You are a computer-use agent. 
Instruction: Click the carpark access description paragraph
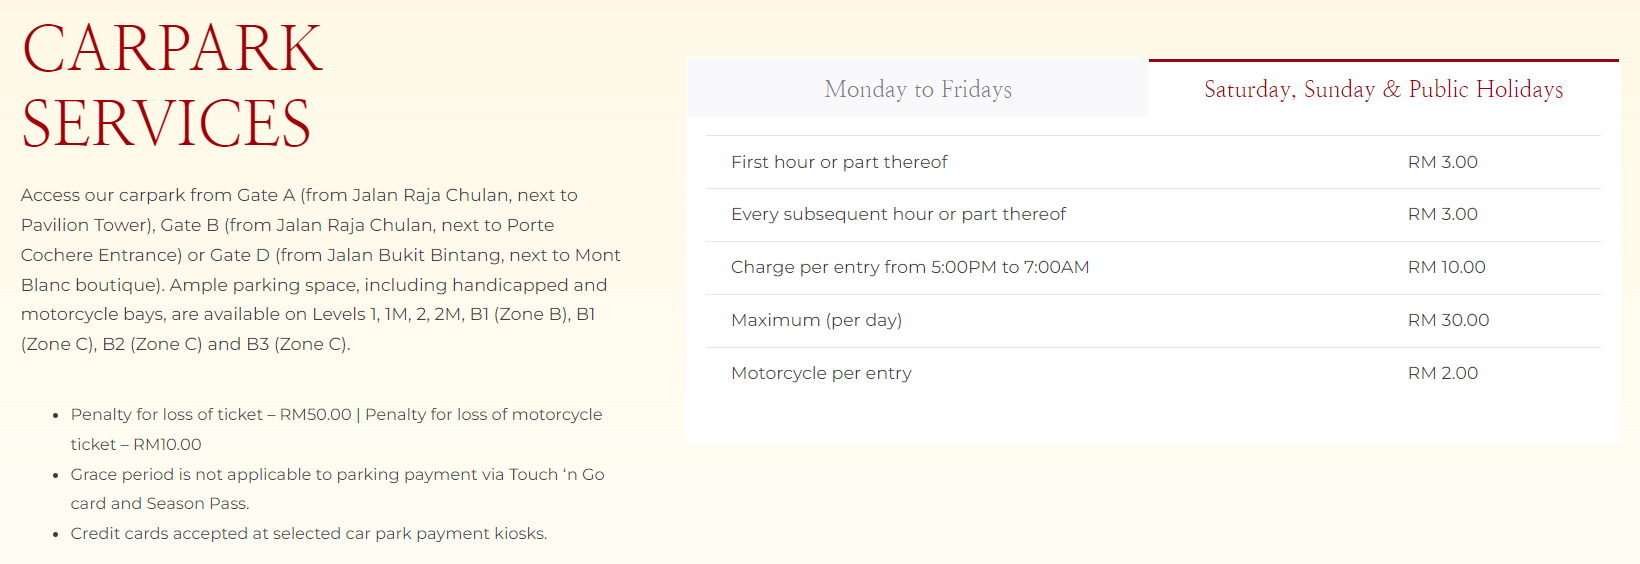[x=321, y=269]
